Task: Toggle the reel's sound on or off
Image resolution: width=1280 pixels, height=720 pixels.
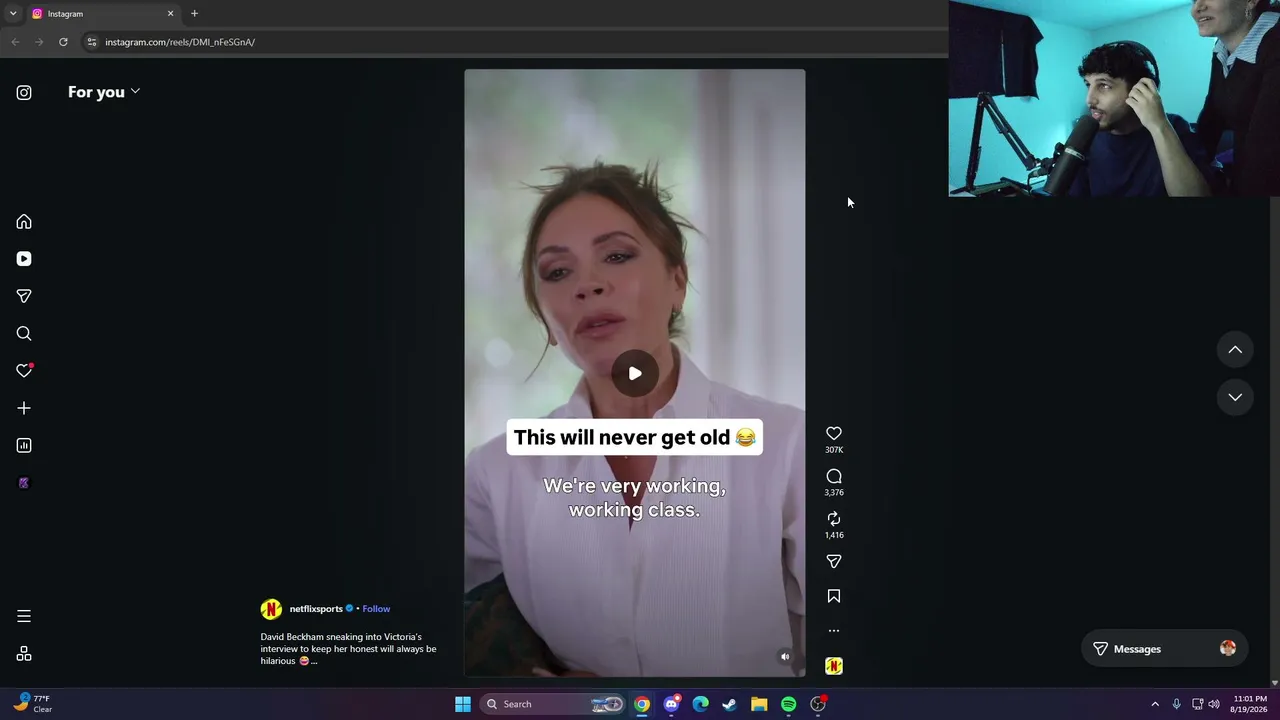Action: click(x=785, y=657)
